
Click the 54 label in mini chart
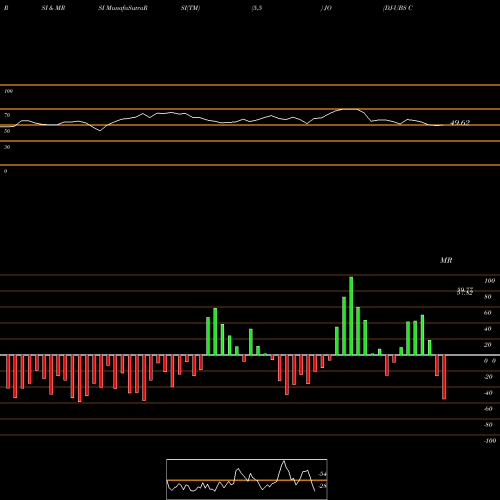pyautogui.click(x=322, y=474)
